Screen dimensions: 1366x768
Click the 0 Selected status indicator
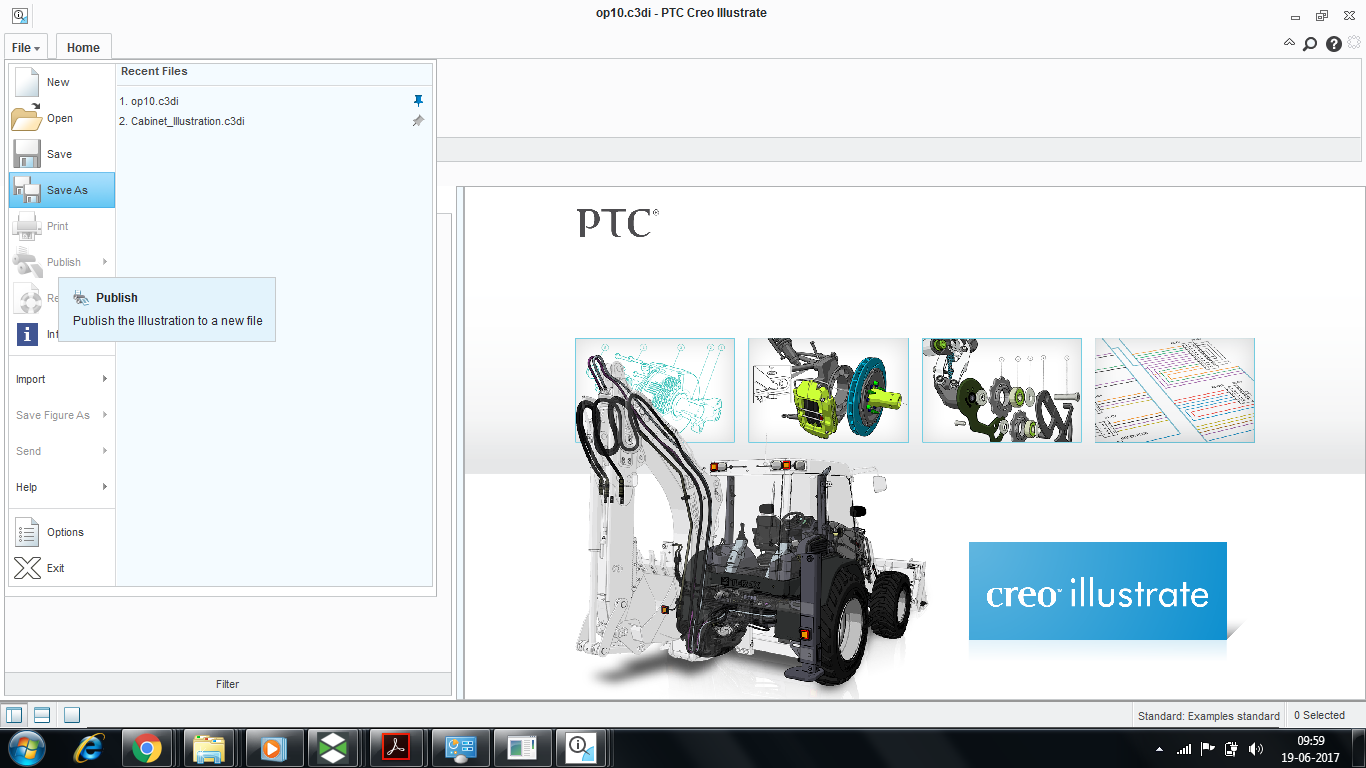[1320, 716]
